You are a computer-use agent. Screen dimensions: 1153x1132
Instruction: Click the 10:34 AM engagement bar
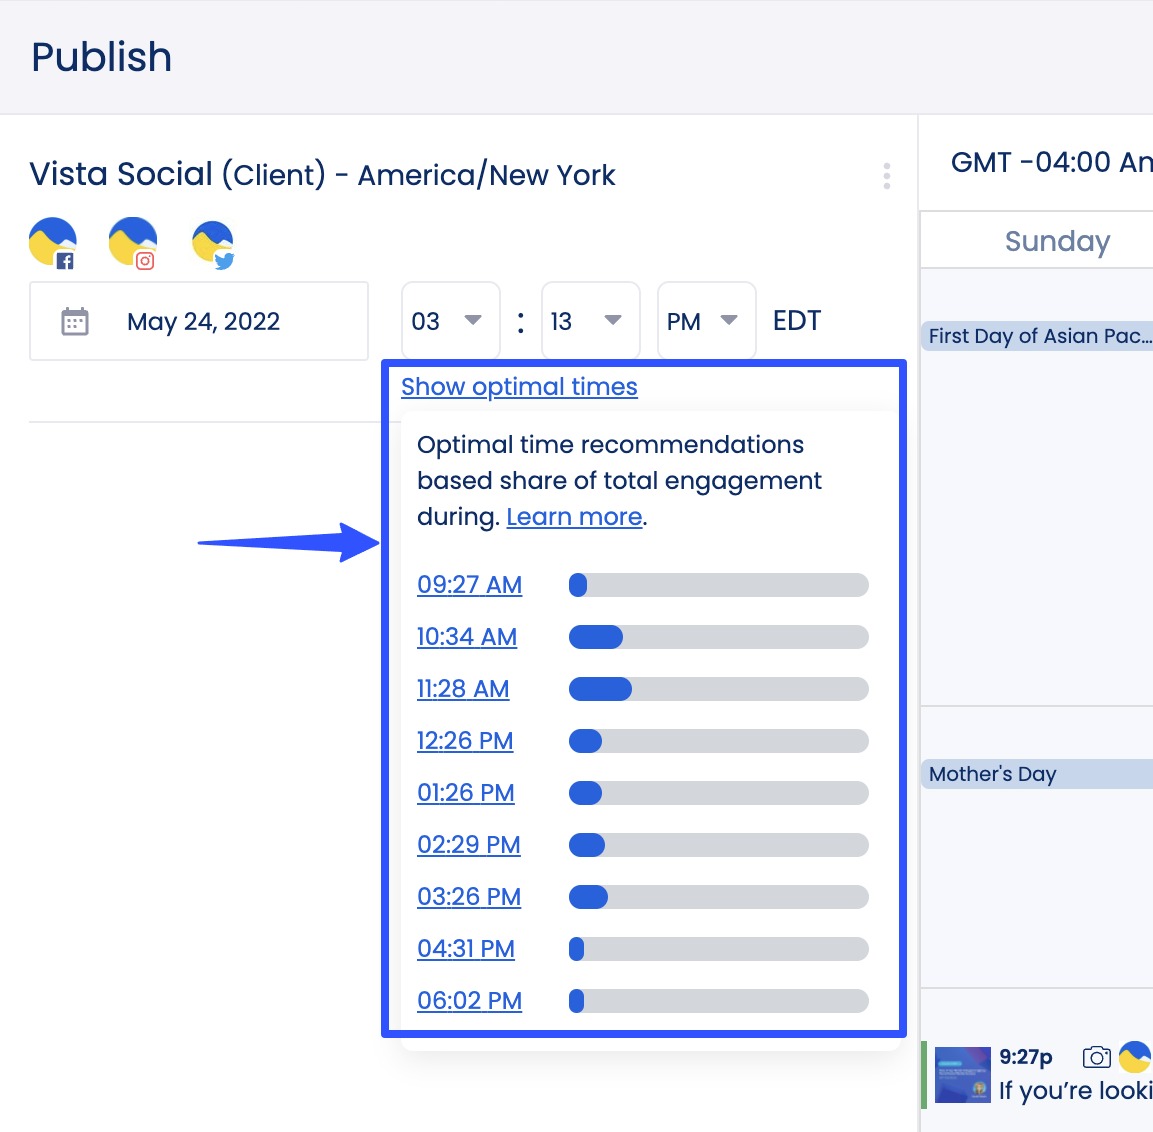coord(717,637)
